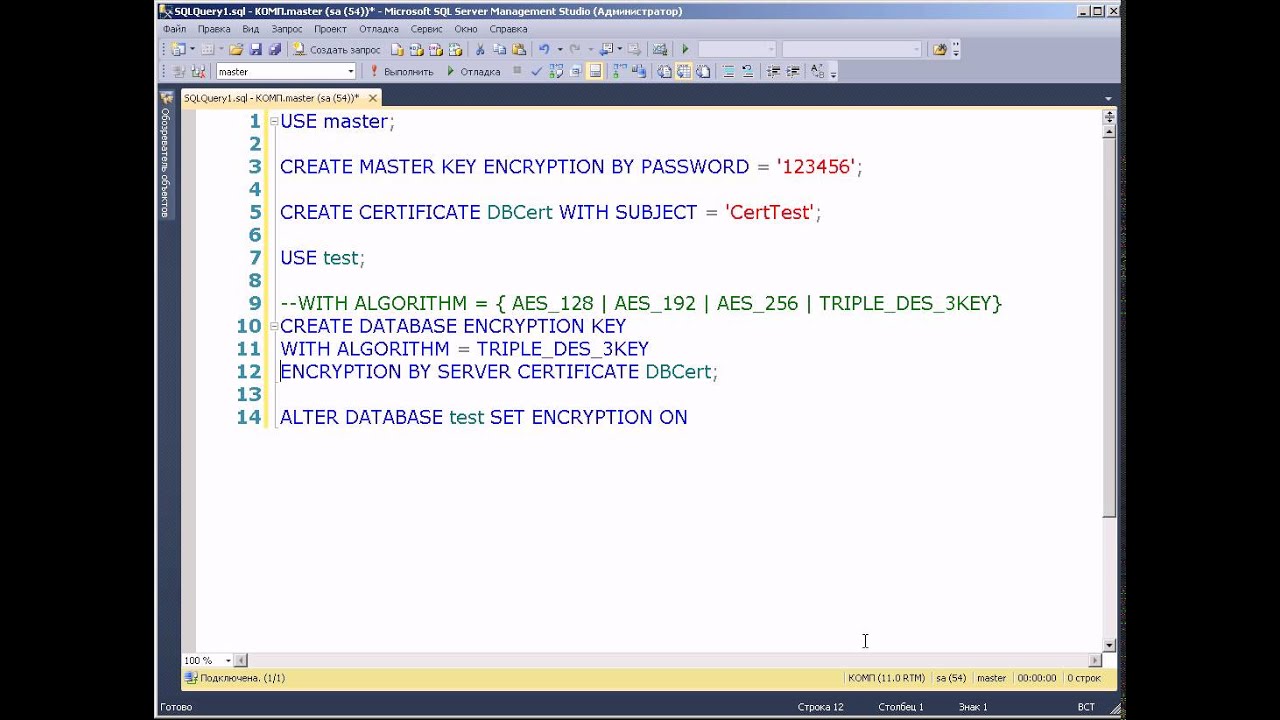Viewport: 1280px width, 720px height.
Task: Switch to Results to File
Action: [x=703, y=71]
